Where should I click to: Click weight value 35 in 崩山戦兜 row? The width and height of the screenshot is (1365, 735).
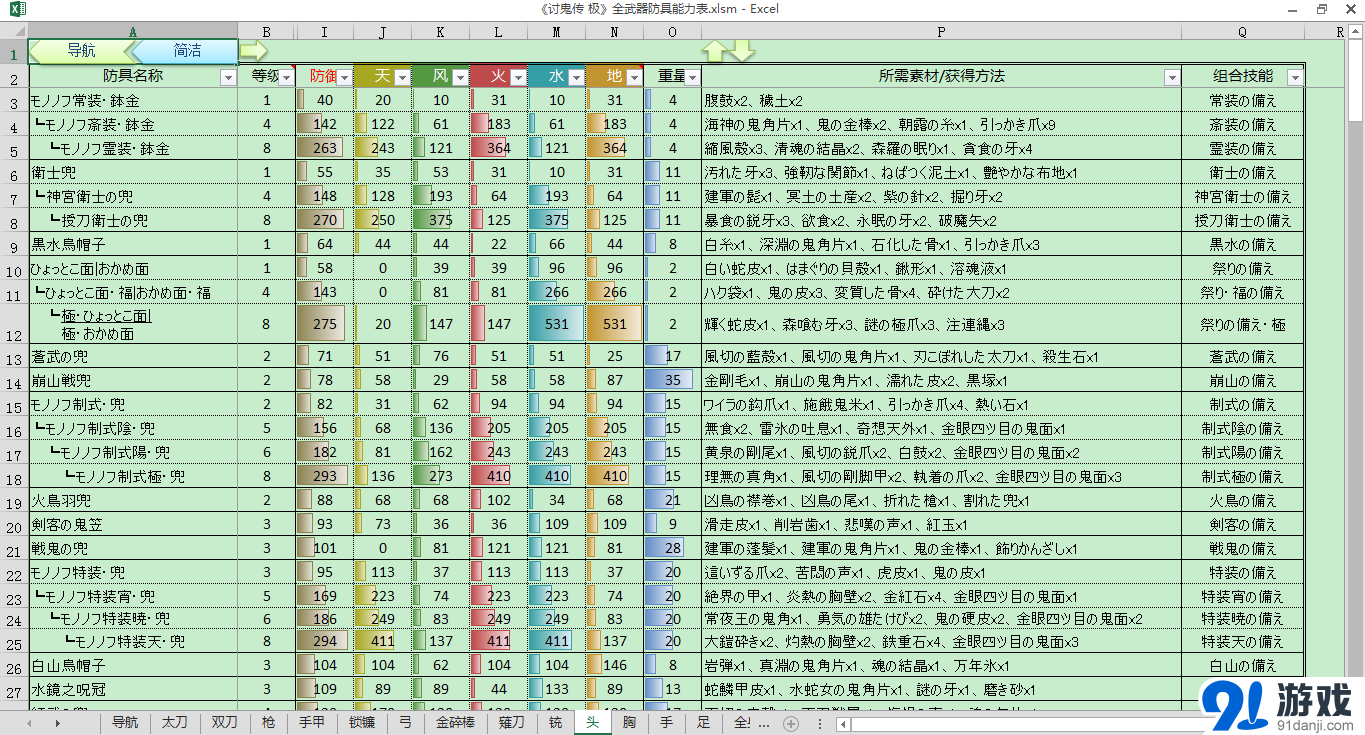coord(672,381)
